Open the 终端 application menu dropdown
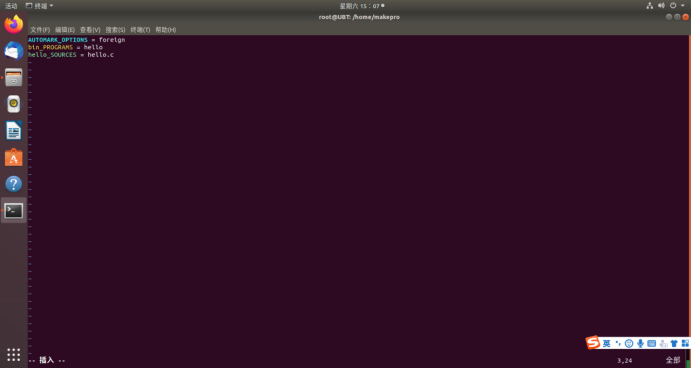The image size is (691, 368). [x=40, y=6]
